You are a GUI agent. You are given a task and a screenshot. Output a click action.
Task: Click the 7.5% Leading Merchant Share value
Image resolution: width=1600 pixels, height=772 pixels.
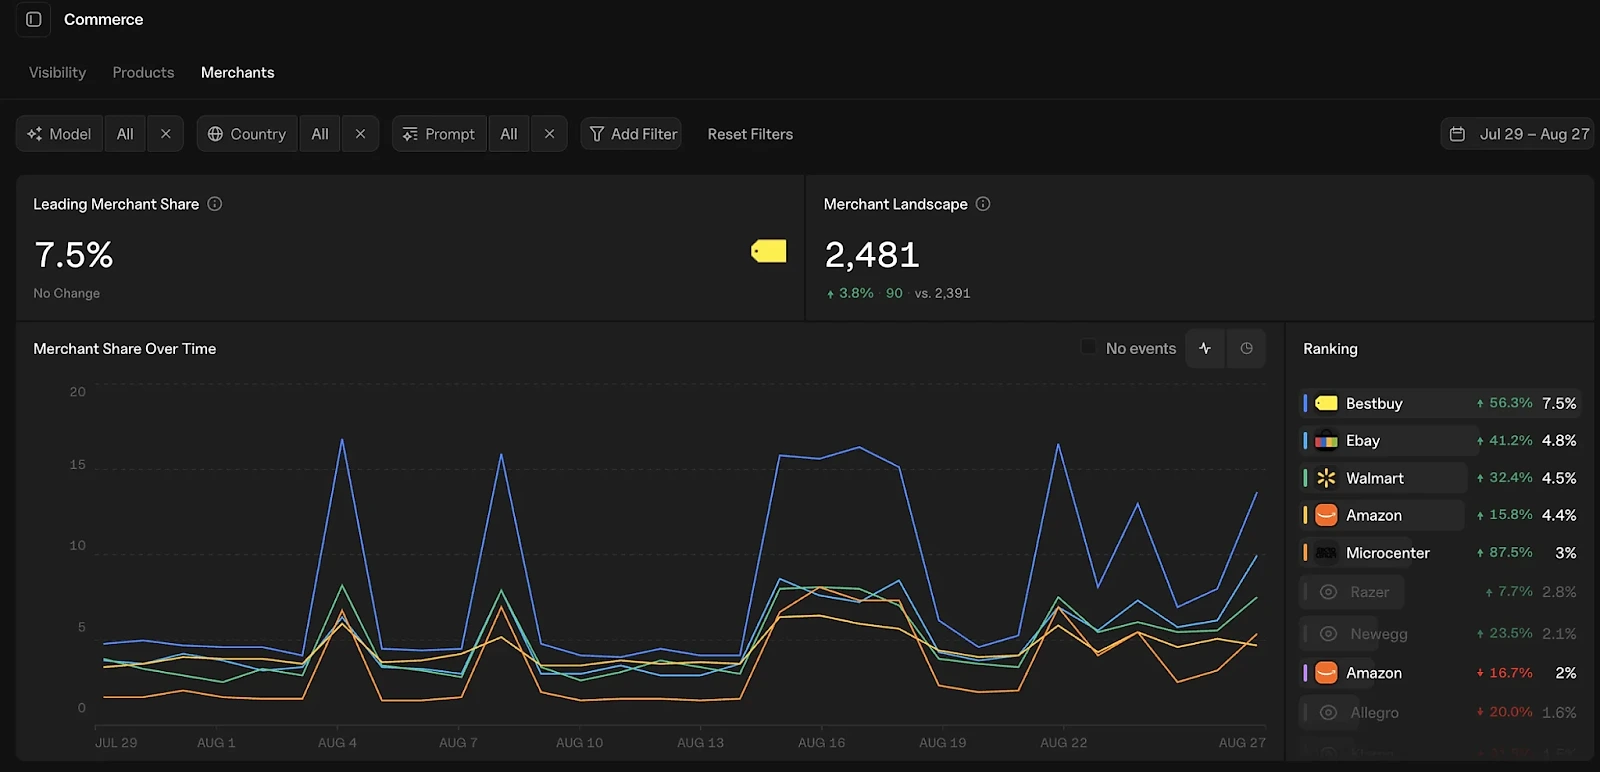pyautogui.click(x=73, y=255)
